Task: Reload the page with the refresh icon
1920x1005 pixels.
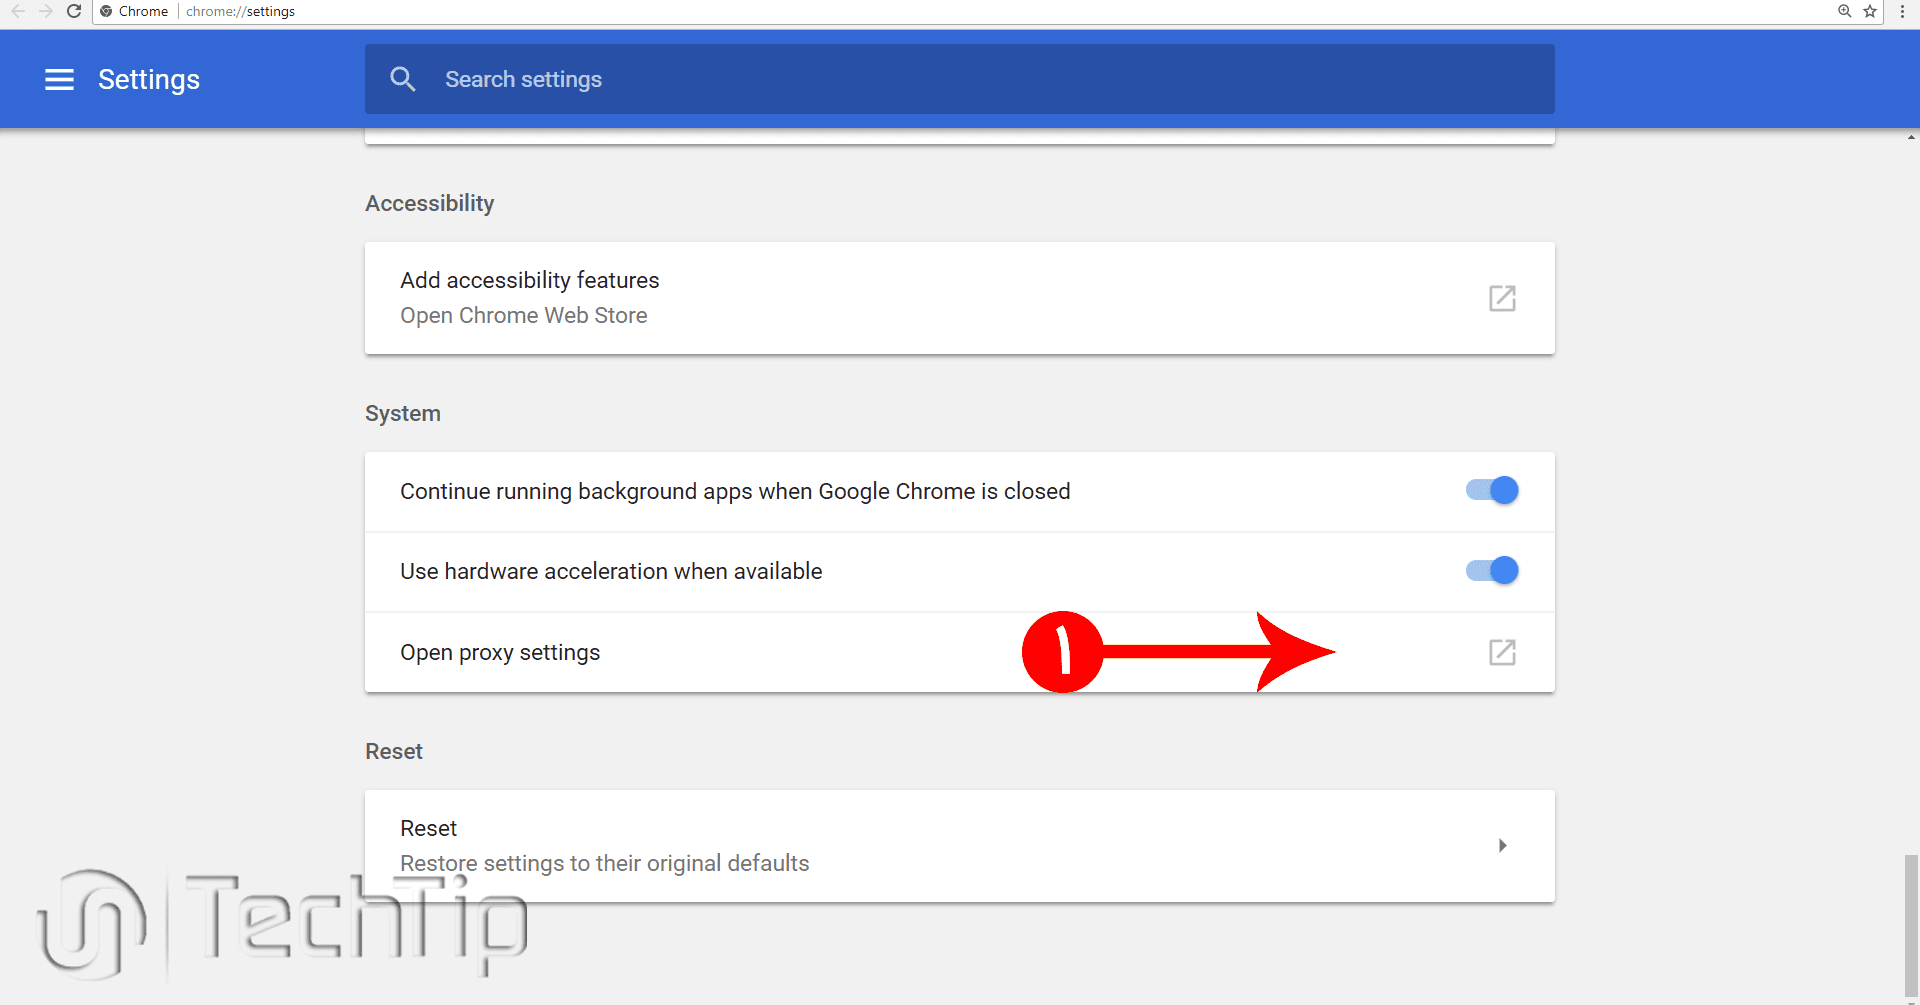Action: pyautogui.click(x=74, y=11)
